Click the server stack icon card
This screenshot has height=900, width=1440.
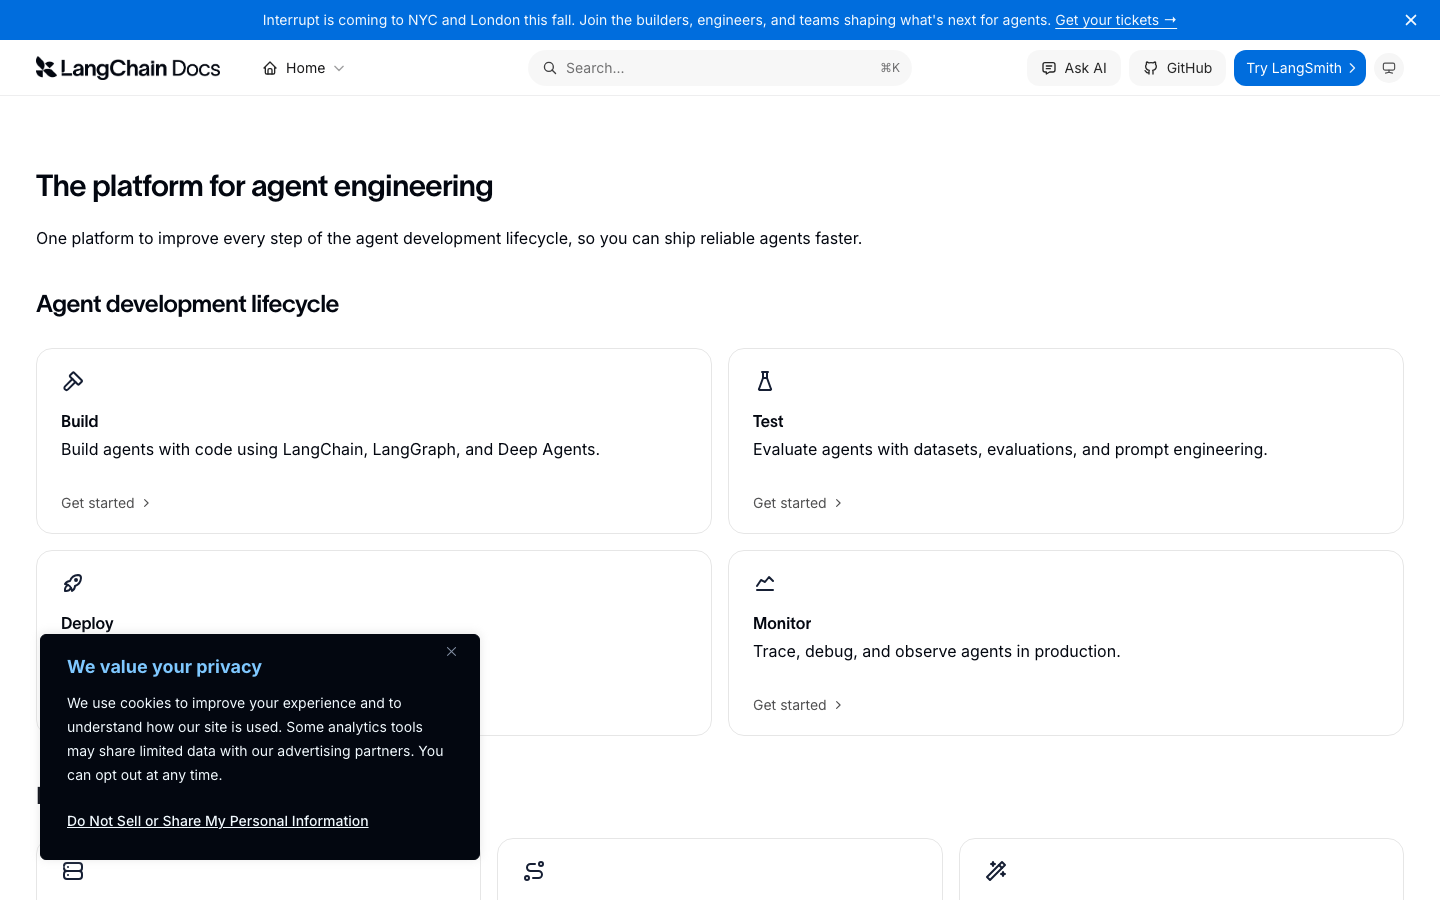coord(73,871)
